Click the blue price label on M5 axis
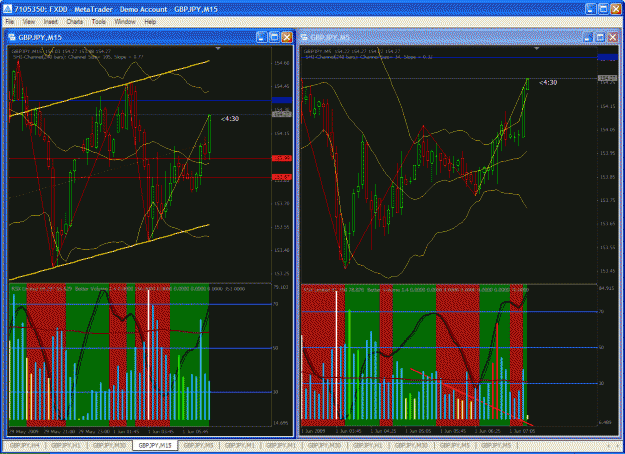 pyautogui.click(x=607, y=57)
